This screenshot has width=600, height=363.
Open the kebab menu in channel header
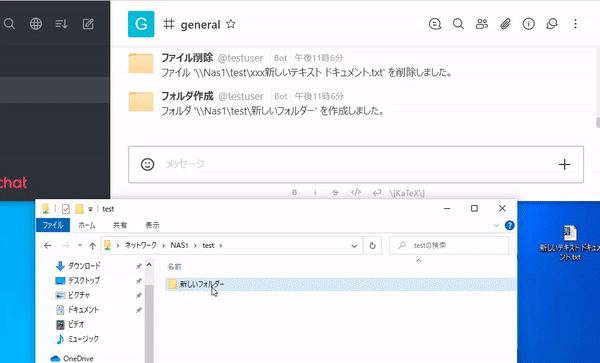(x=575, y=24)
